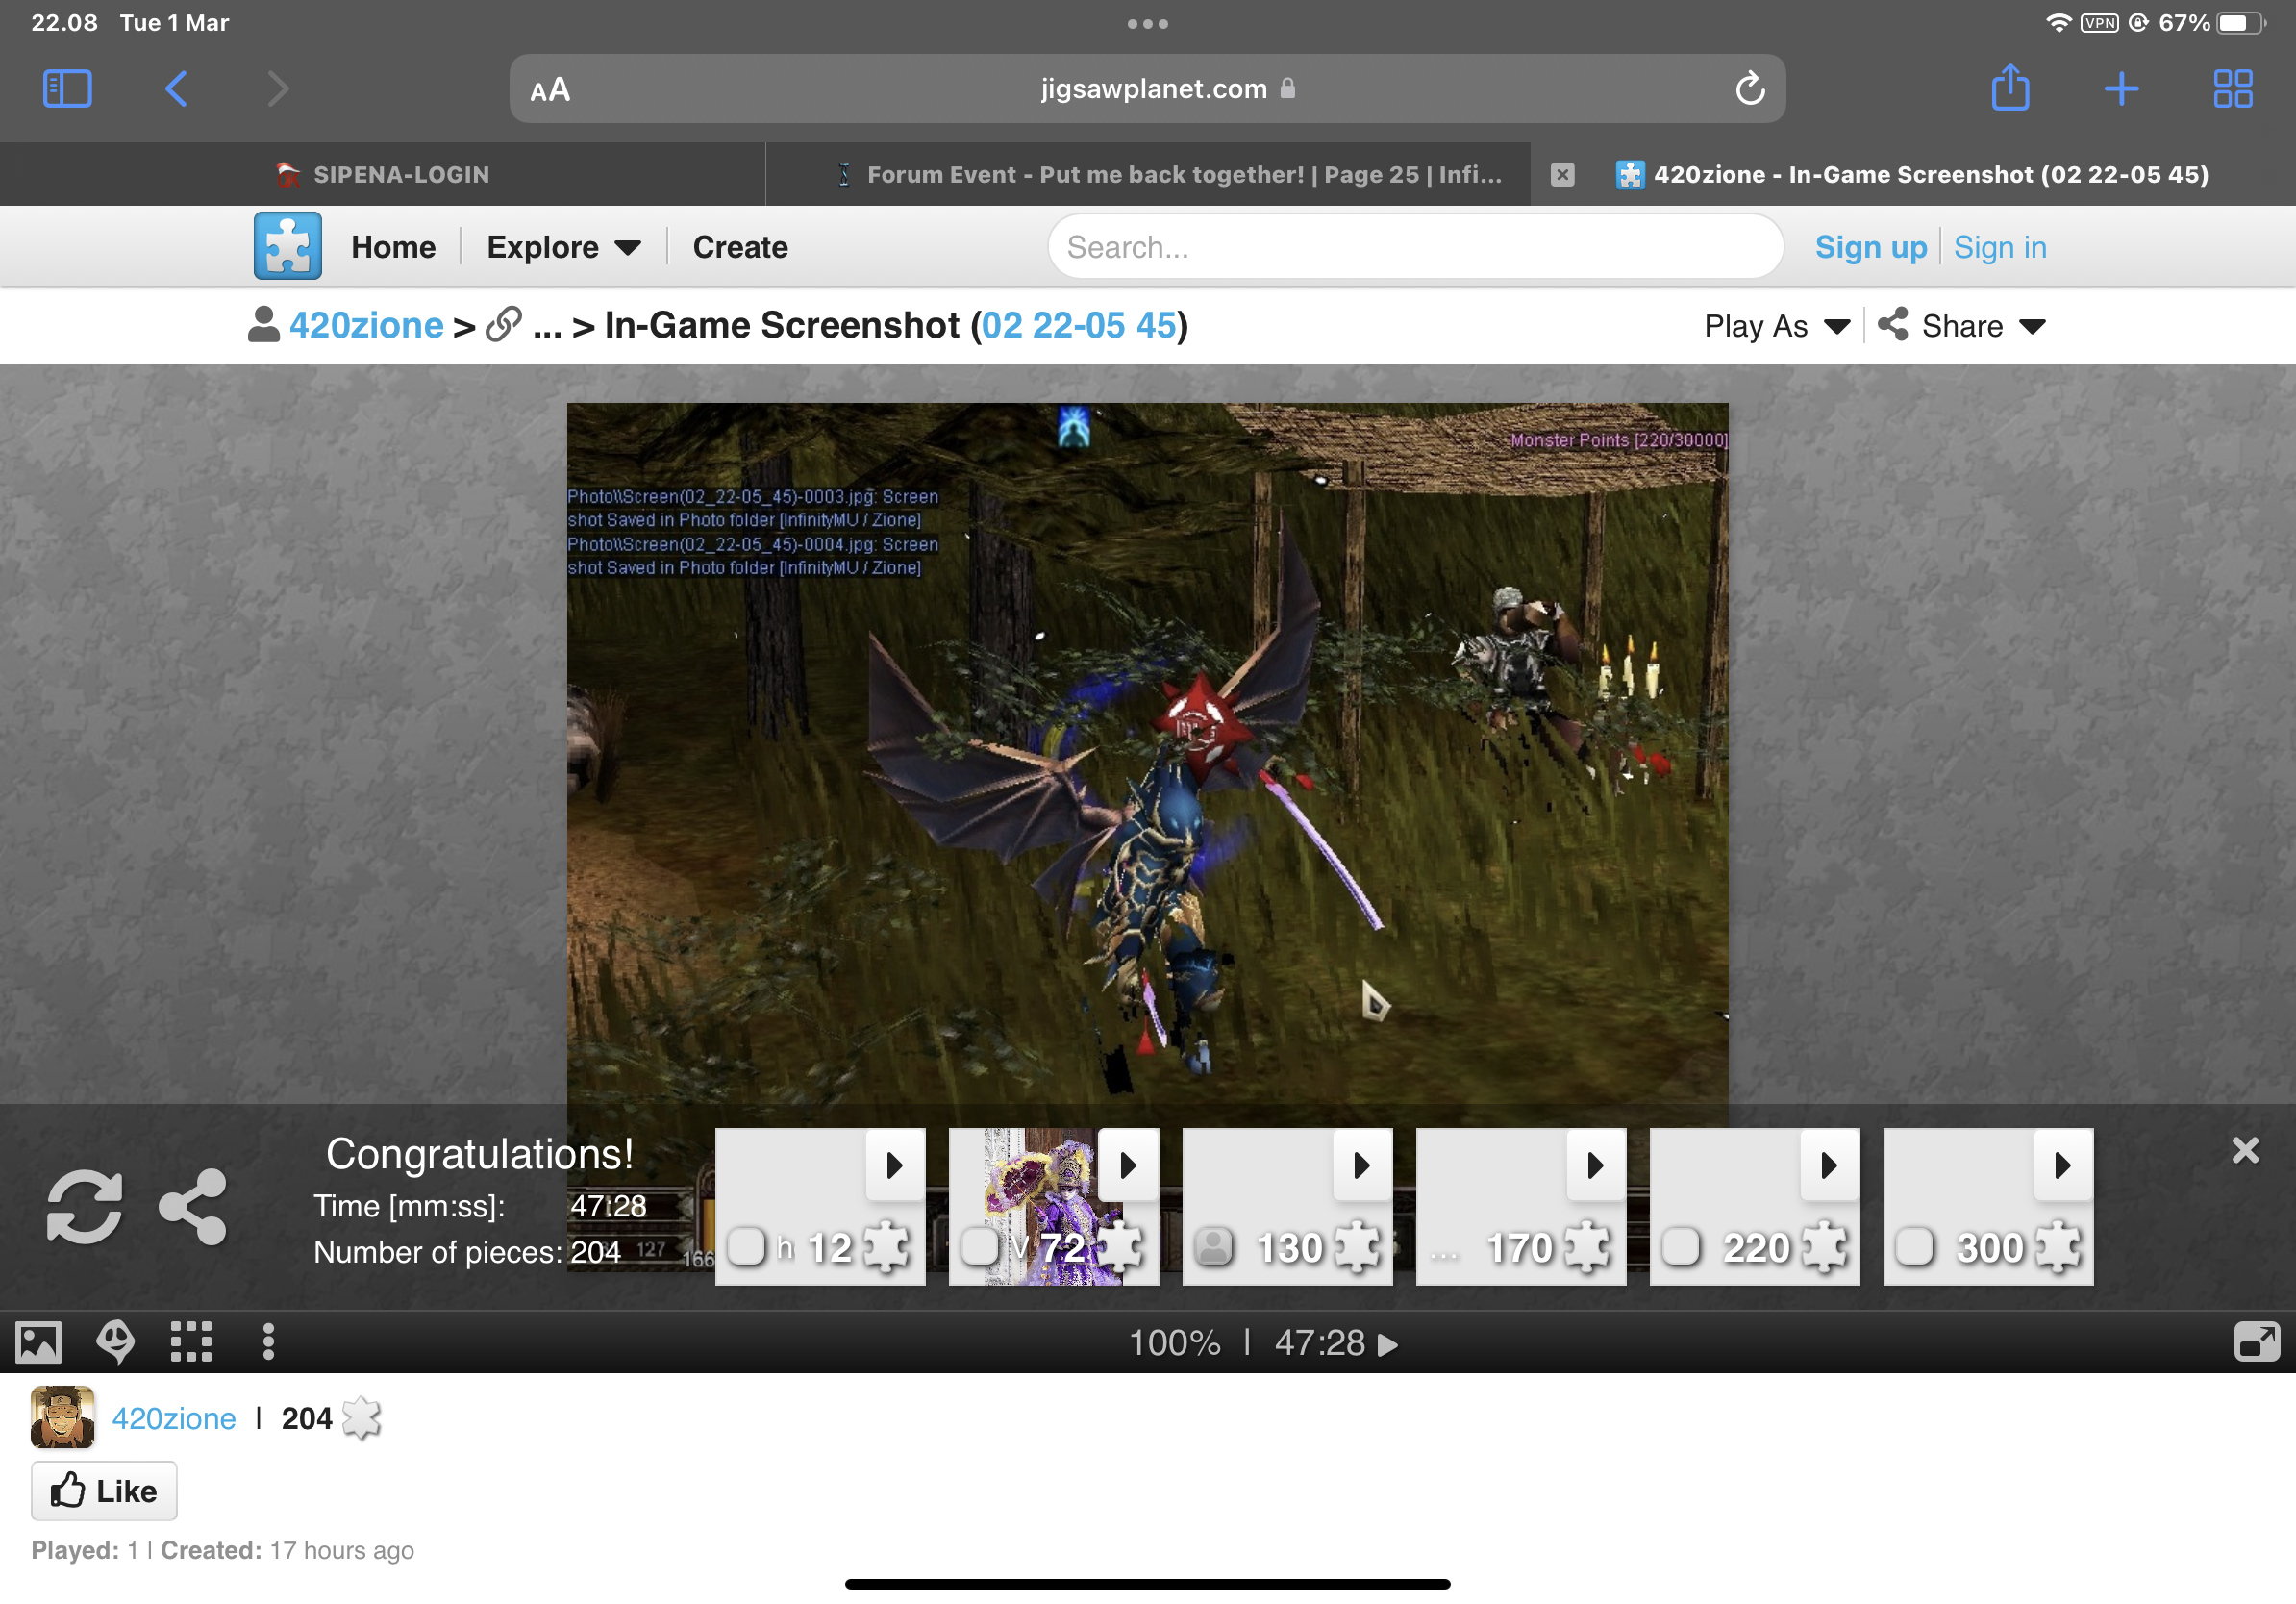
Task: Play the 12-piece puzzle suggestion
Action: tap(894, 1165)
